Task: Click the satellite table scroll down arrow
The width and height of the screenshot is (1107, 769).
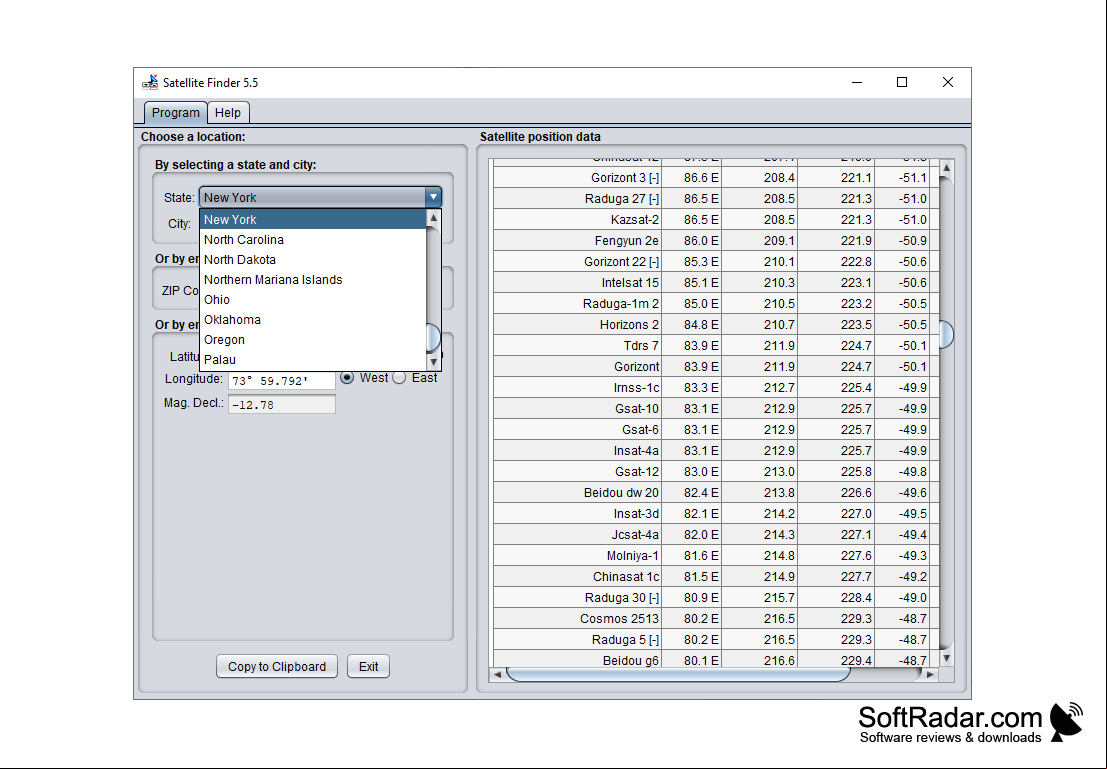Action: tap(947, 658)
